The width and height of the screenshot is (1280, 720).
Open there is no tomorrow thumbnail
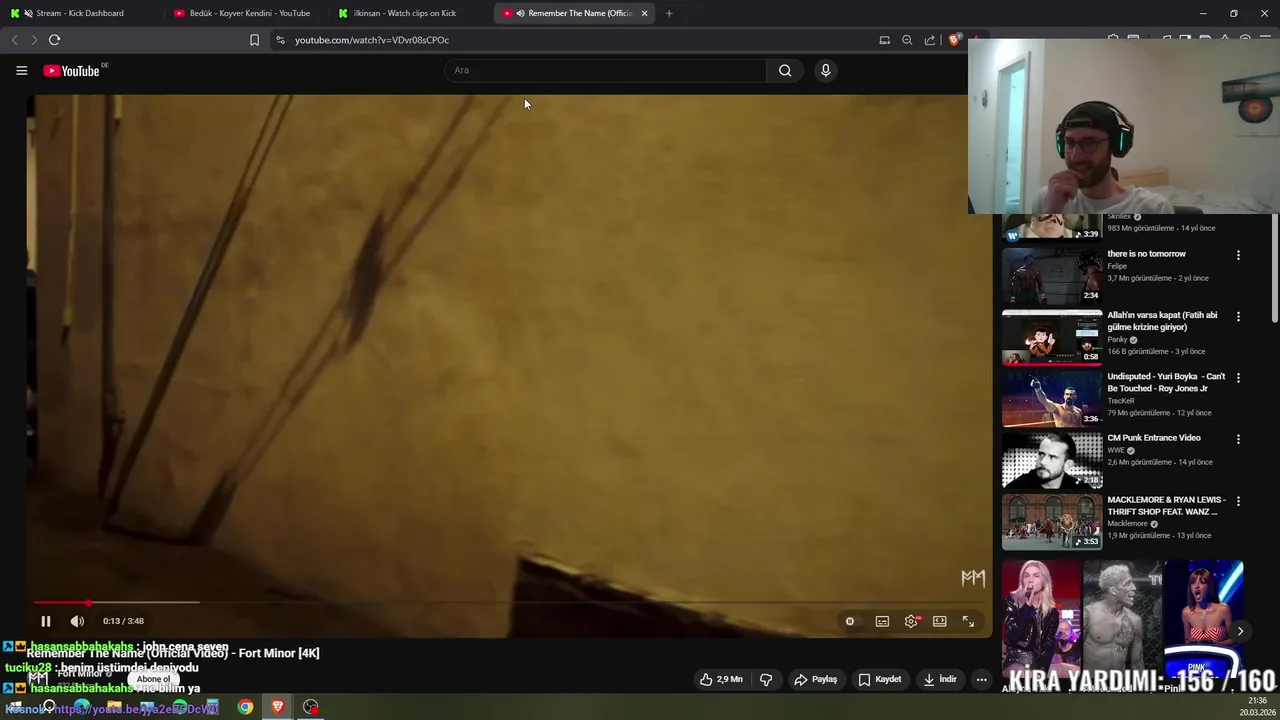point(1052,274)
